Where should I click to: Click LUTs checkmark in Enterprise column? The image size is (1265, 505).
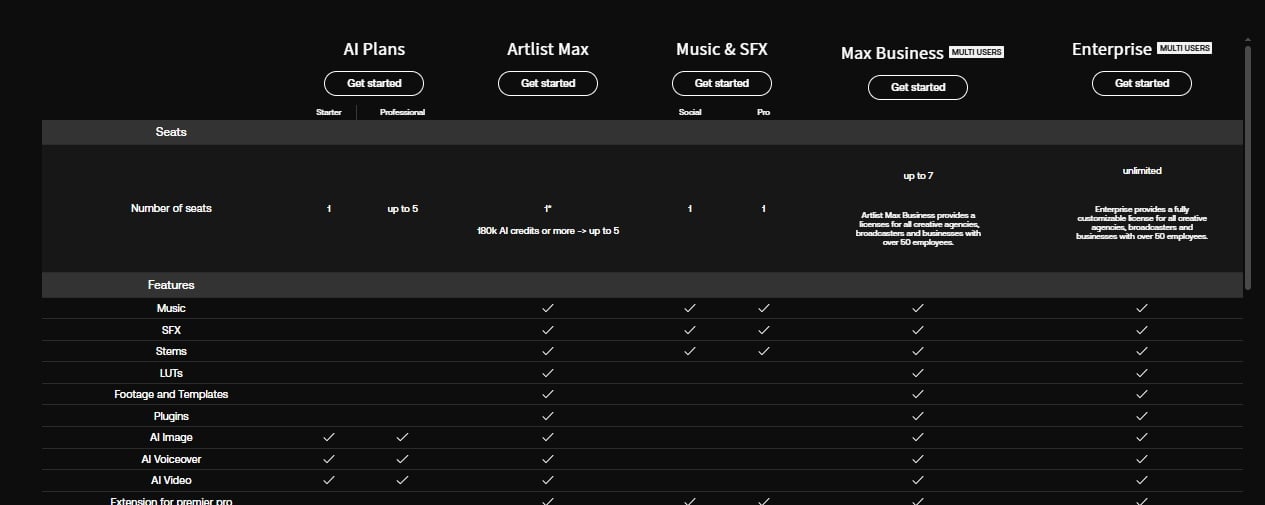pos(1142,373)
